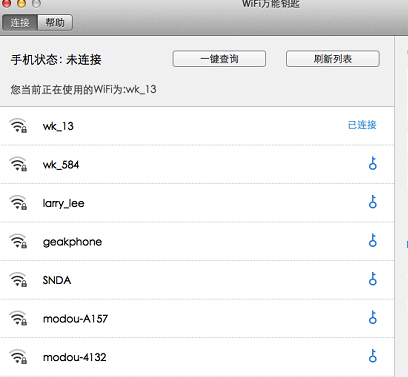Click the WiFi signal icon for SNDA
Image resolution: width=408 pixels, height=377 pixels.
coord(18,280)
